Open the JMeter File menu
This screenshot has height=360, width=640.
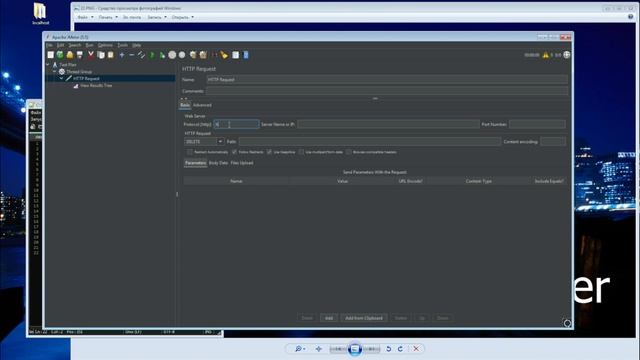49,45
